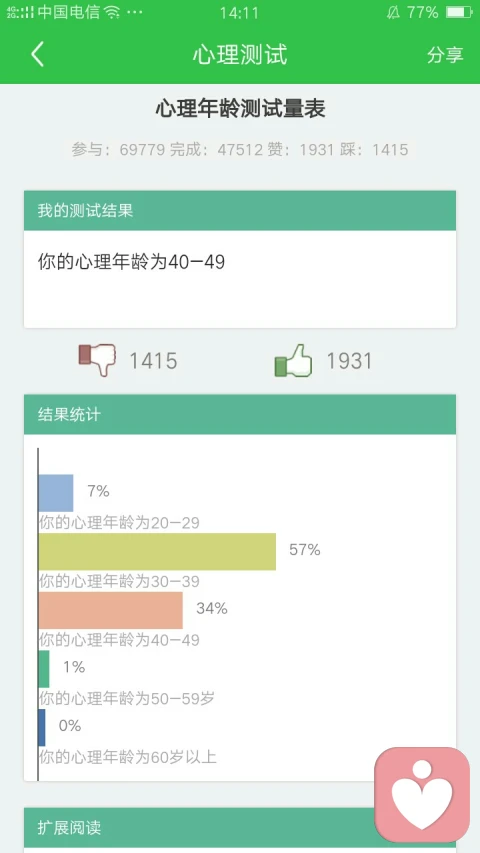
Task: Select the 结果统计 section header
Action: pos(240,415)
